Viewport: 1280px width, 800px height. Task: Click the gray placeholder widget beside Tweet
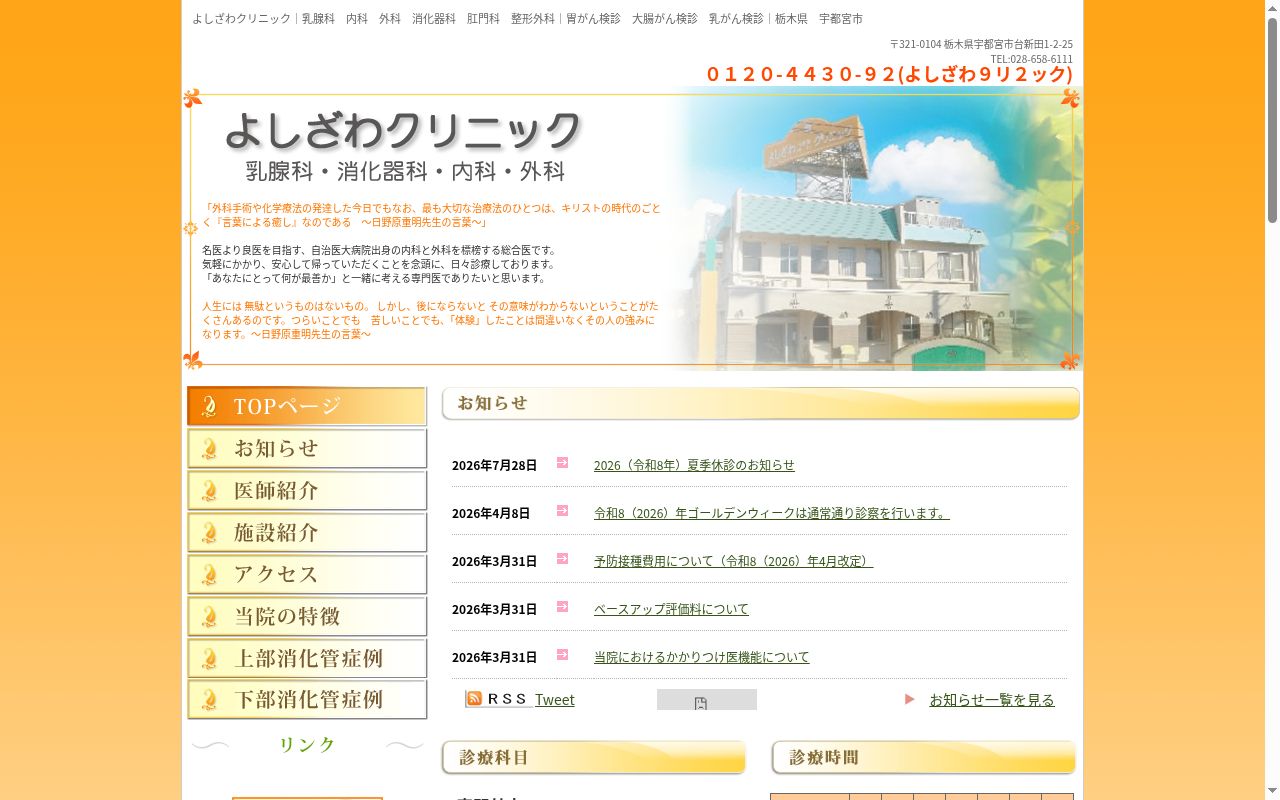[707, 700]
